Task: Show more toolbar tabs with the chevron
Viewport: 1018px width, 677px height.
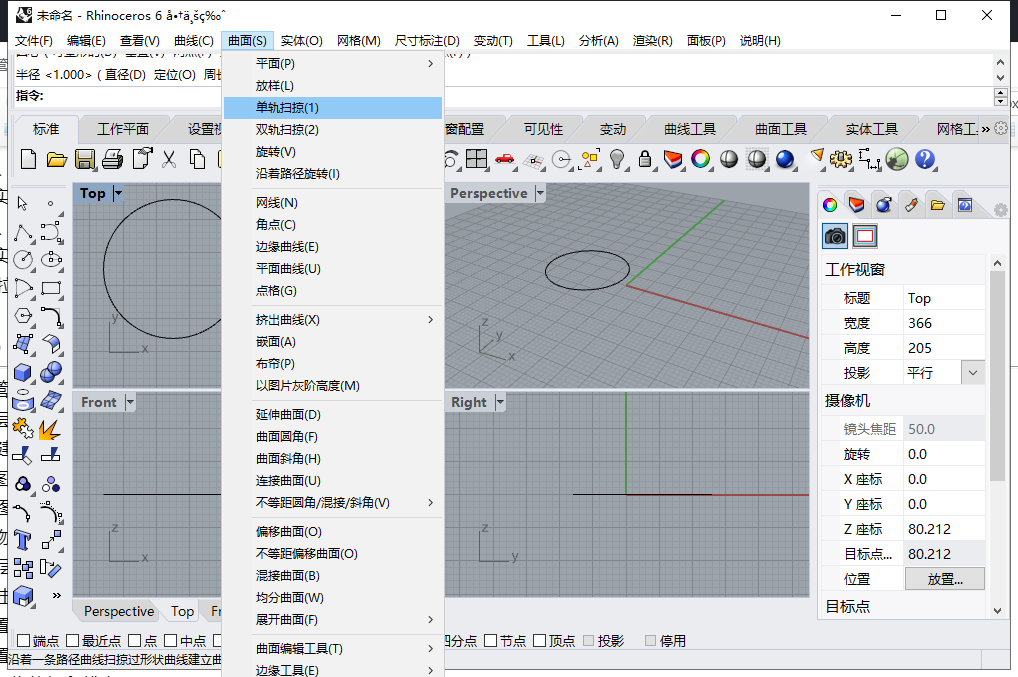Action: click(x=985, y=129)
